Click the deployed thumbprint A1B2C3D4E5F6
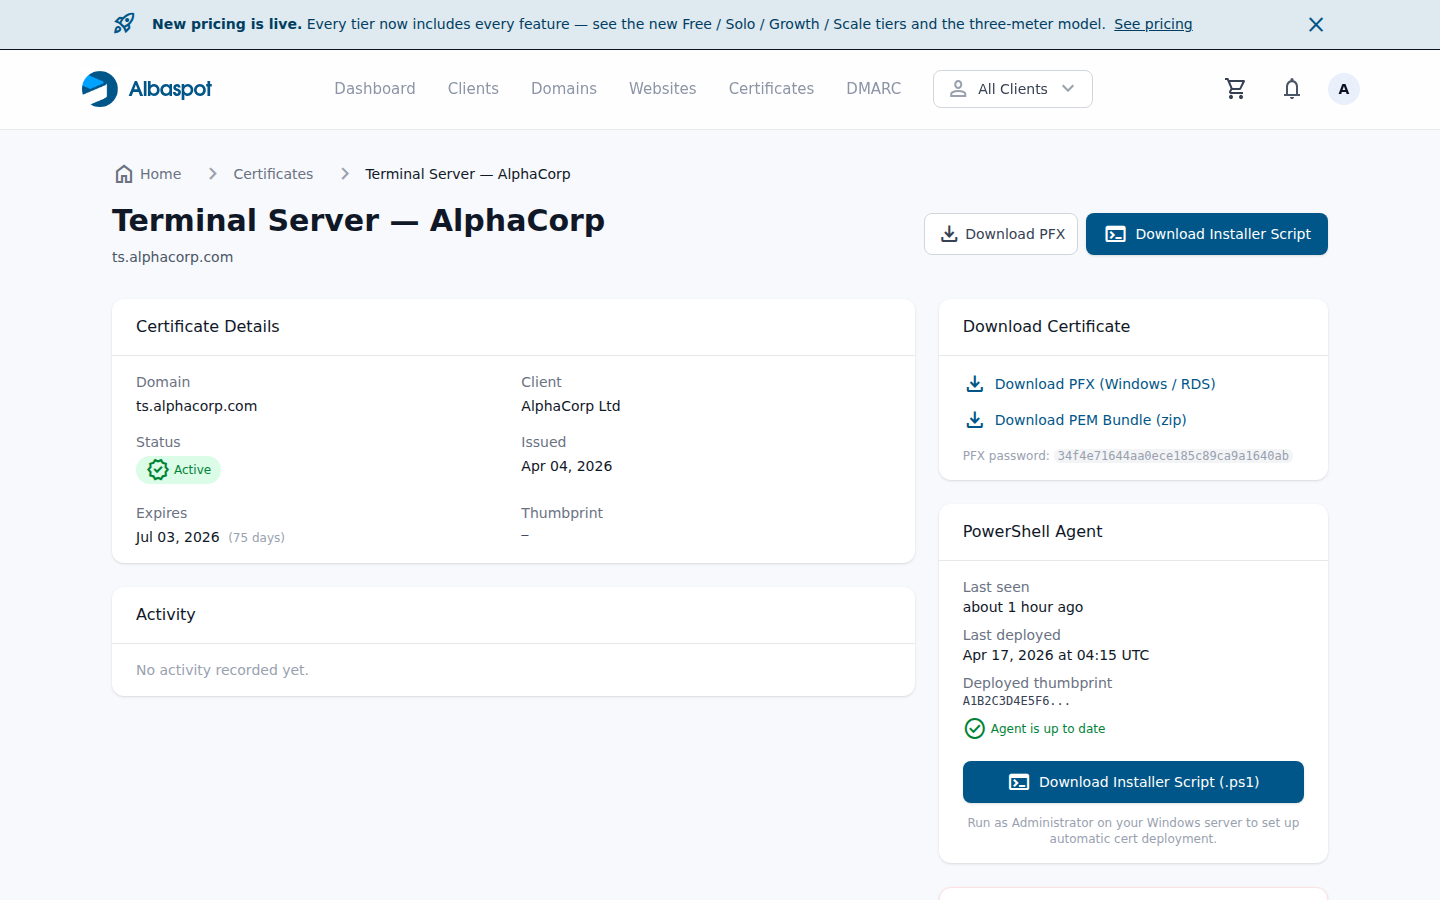1440x900 pixels. tap(1016, 701)
